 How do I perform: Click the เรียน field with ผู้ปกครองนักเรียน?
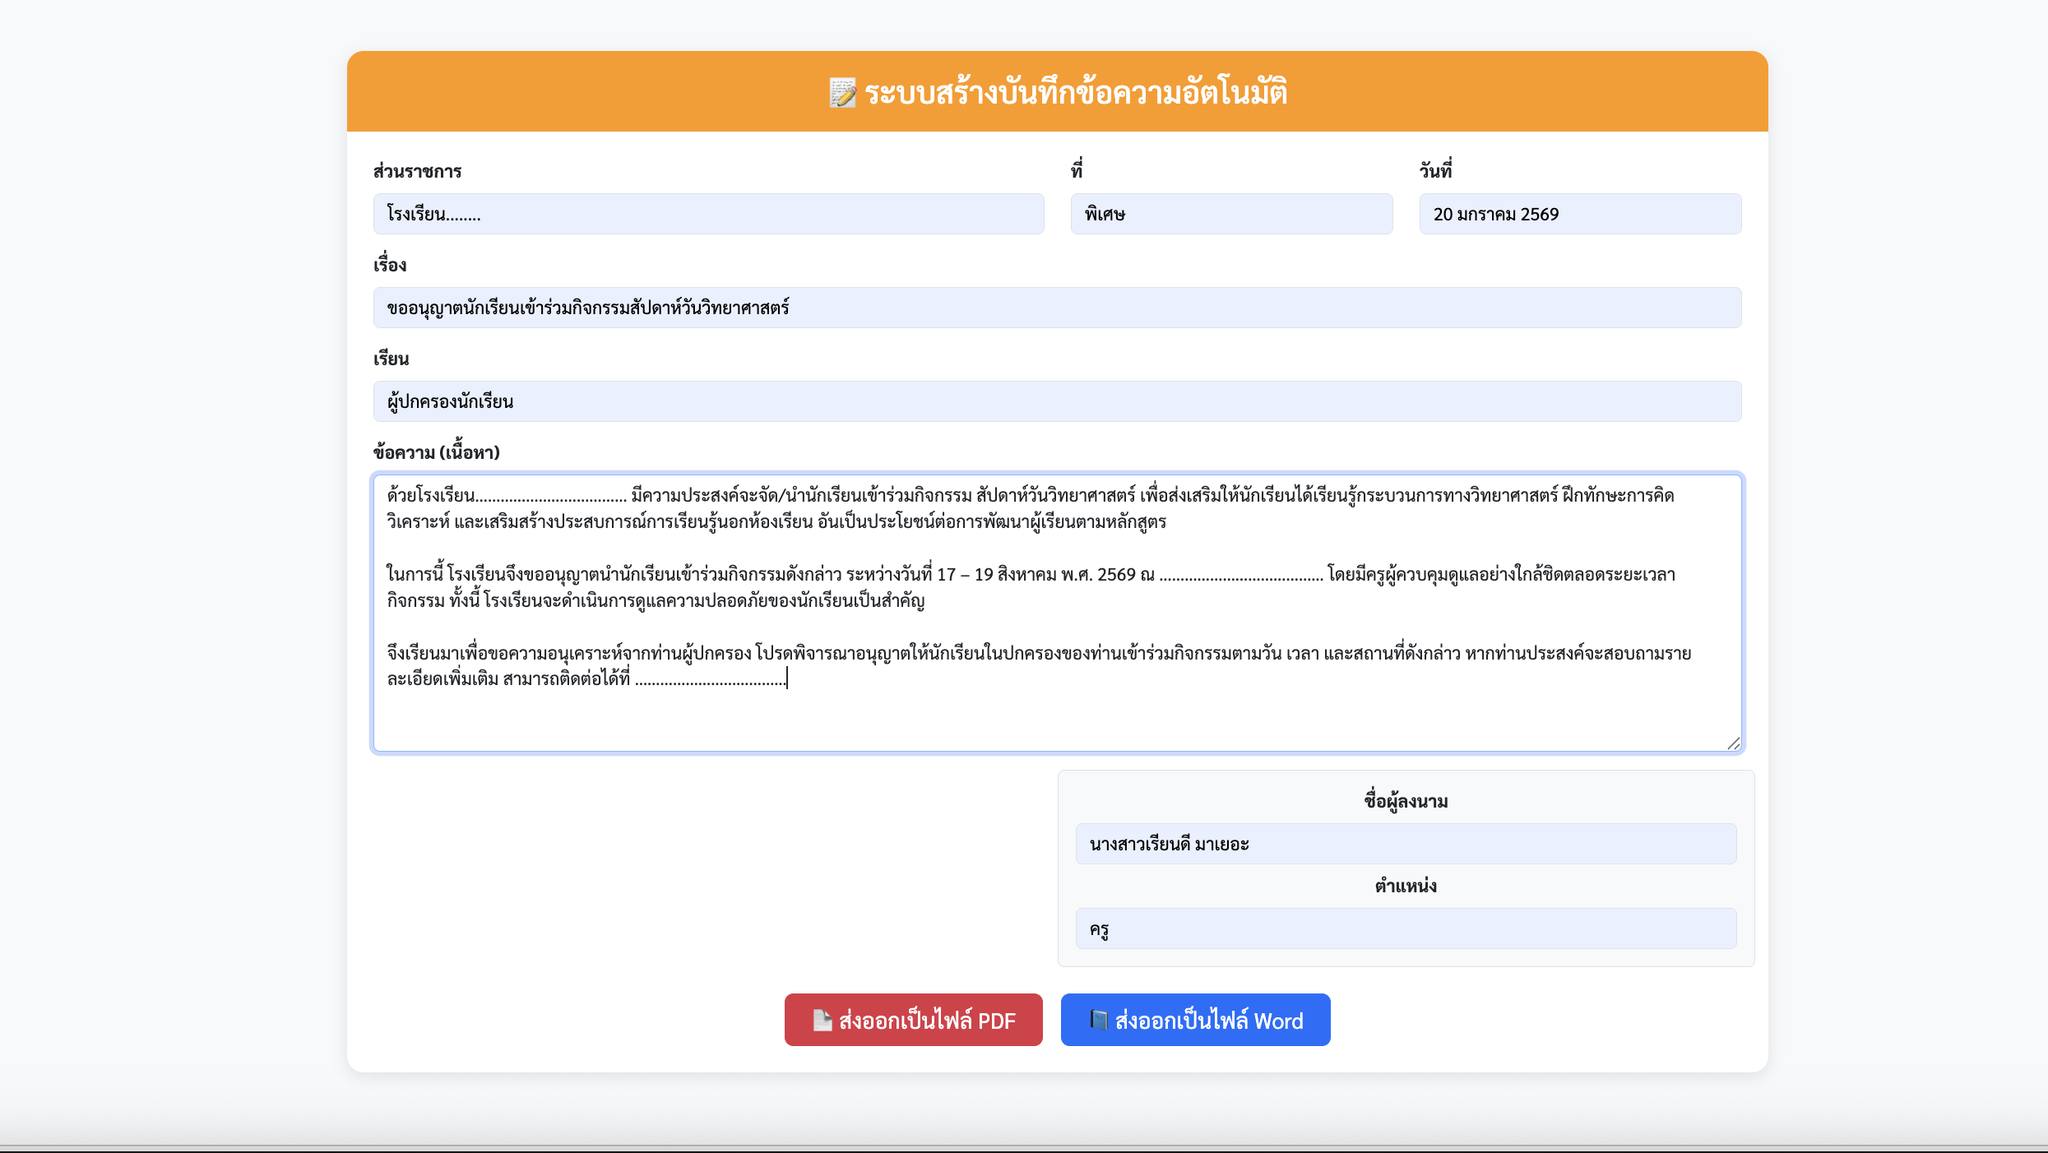(x=1057, y=401)
